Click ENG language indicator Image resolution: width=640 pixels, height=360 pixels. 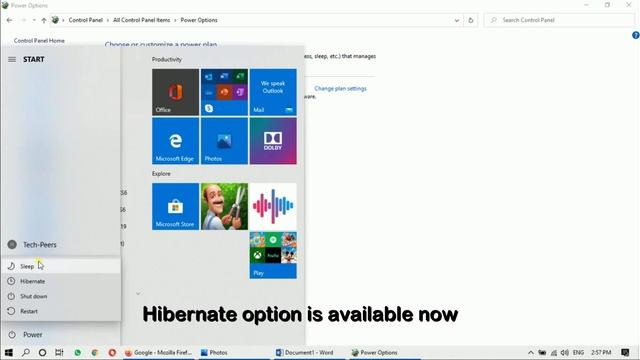coord(578,352)
